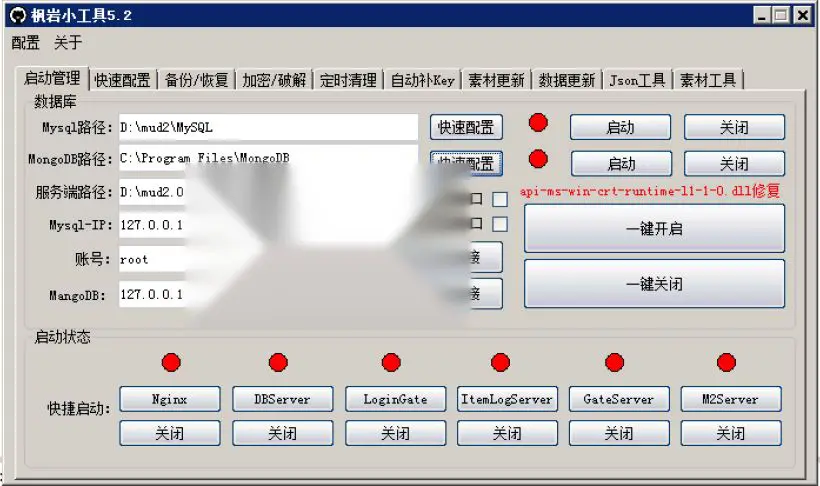Tick the checkbox in the 服务端路径 row
The width and height of the screenshot is (820, 486).
(x=500, y=199)
